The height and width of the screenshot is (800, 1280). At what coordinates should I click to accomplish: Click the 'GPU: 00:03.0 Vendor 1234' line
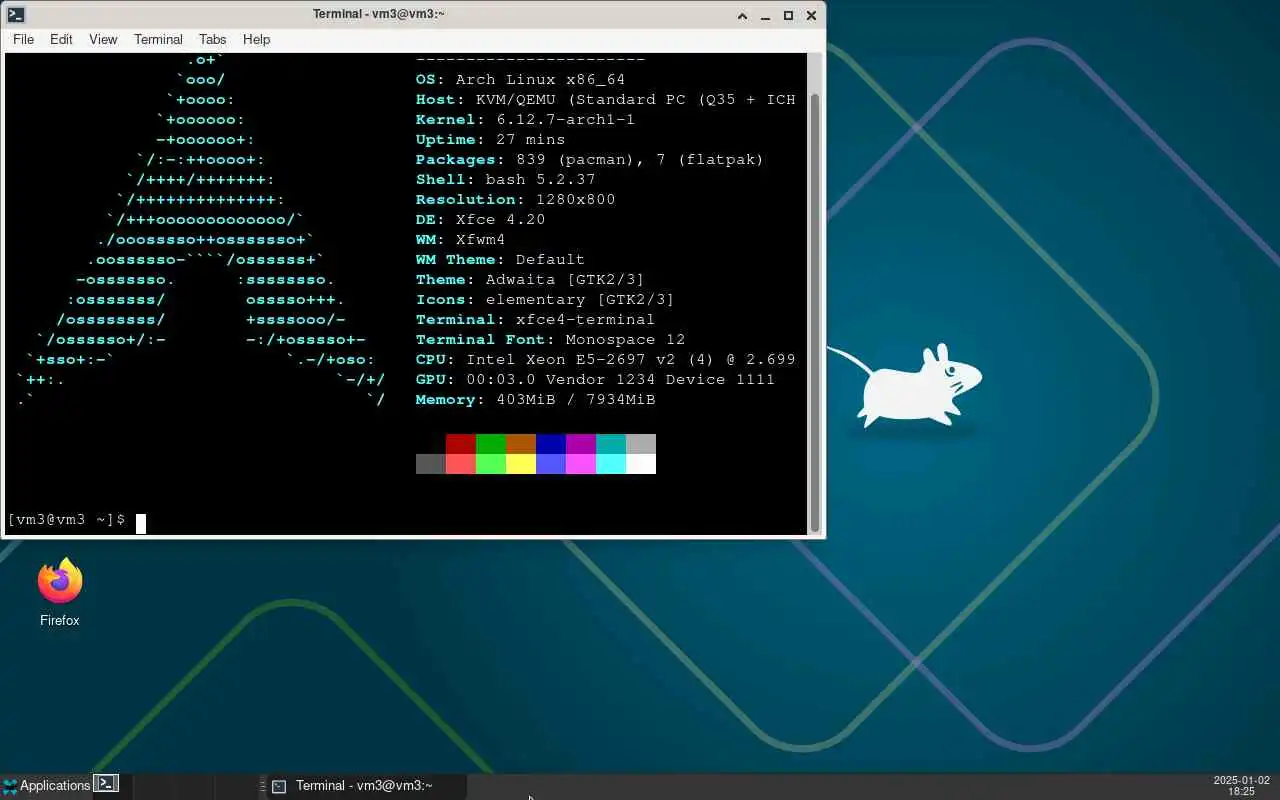point(596,380)
